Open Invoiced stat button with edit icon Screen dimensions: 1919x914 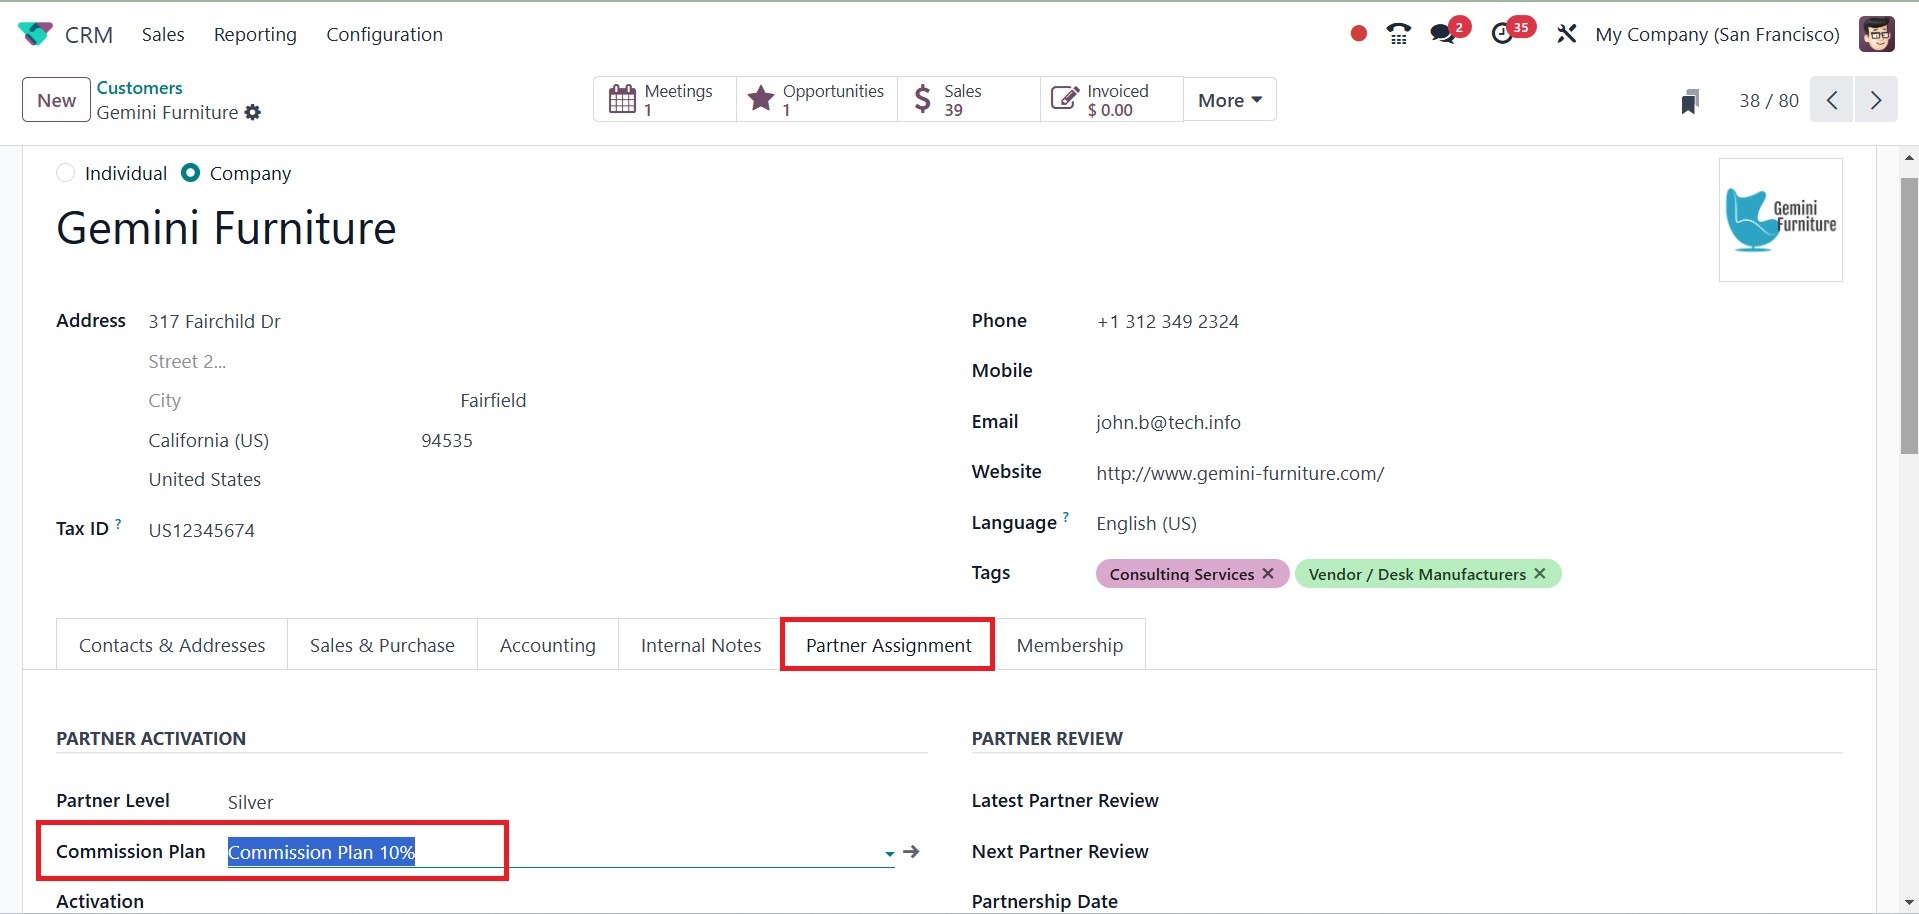point(1112,100)
